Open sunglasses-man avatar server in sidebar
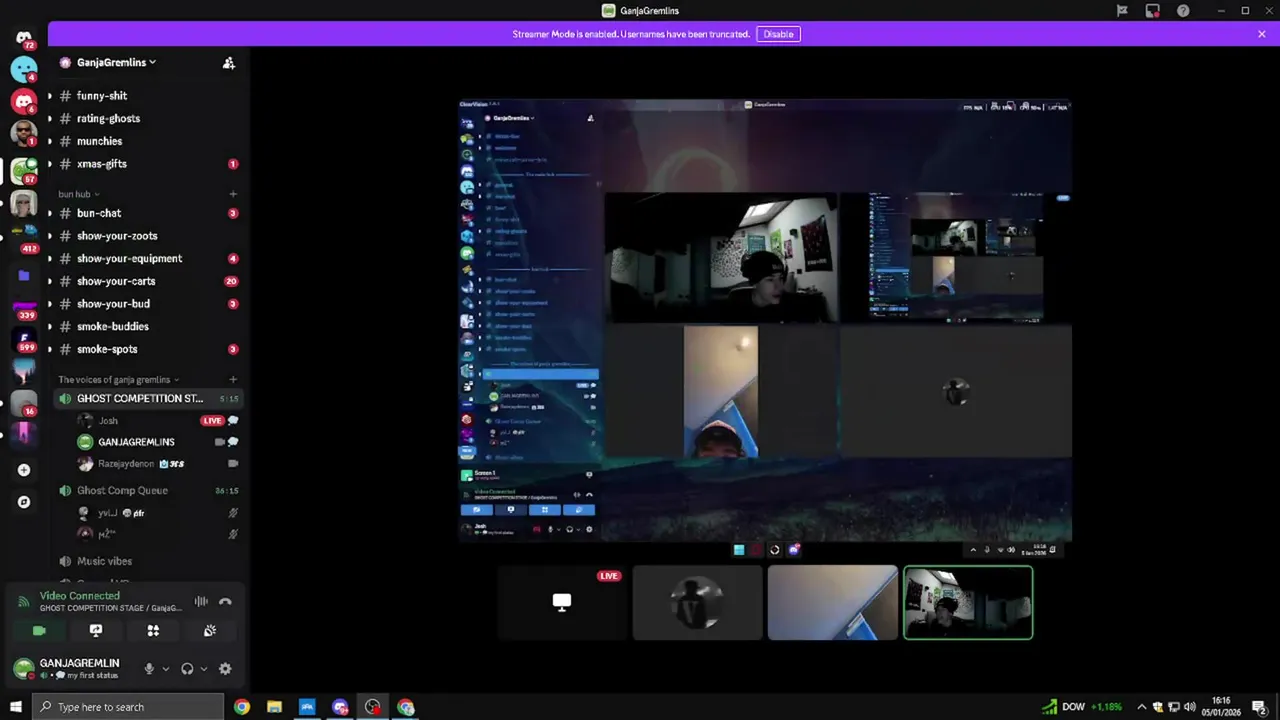The image size is (1280, 720). [24, 132]
